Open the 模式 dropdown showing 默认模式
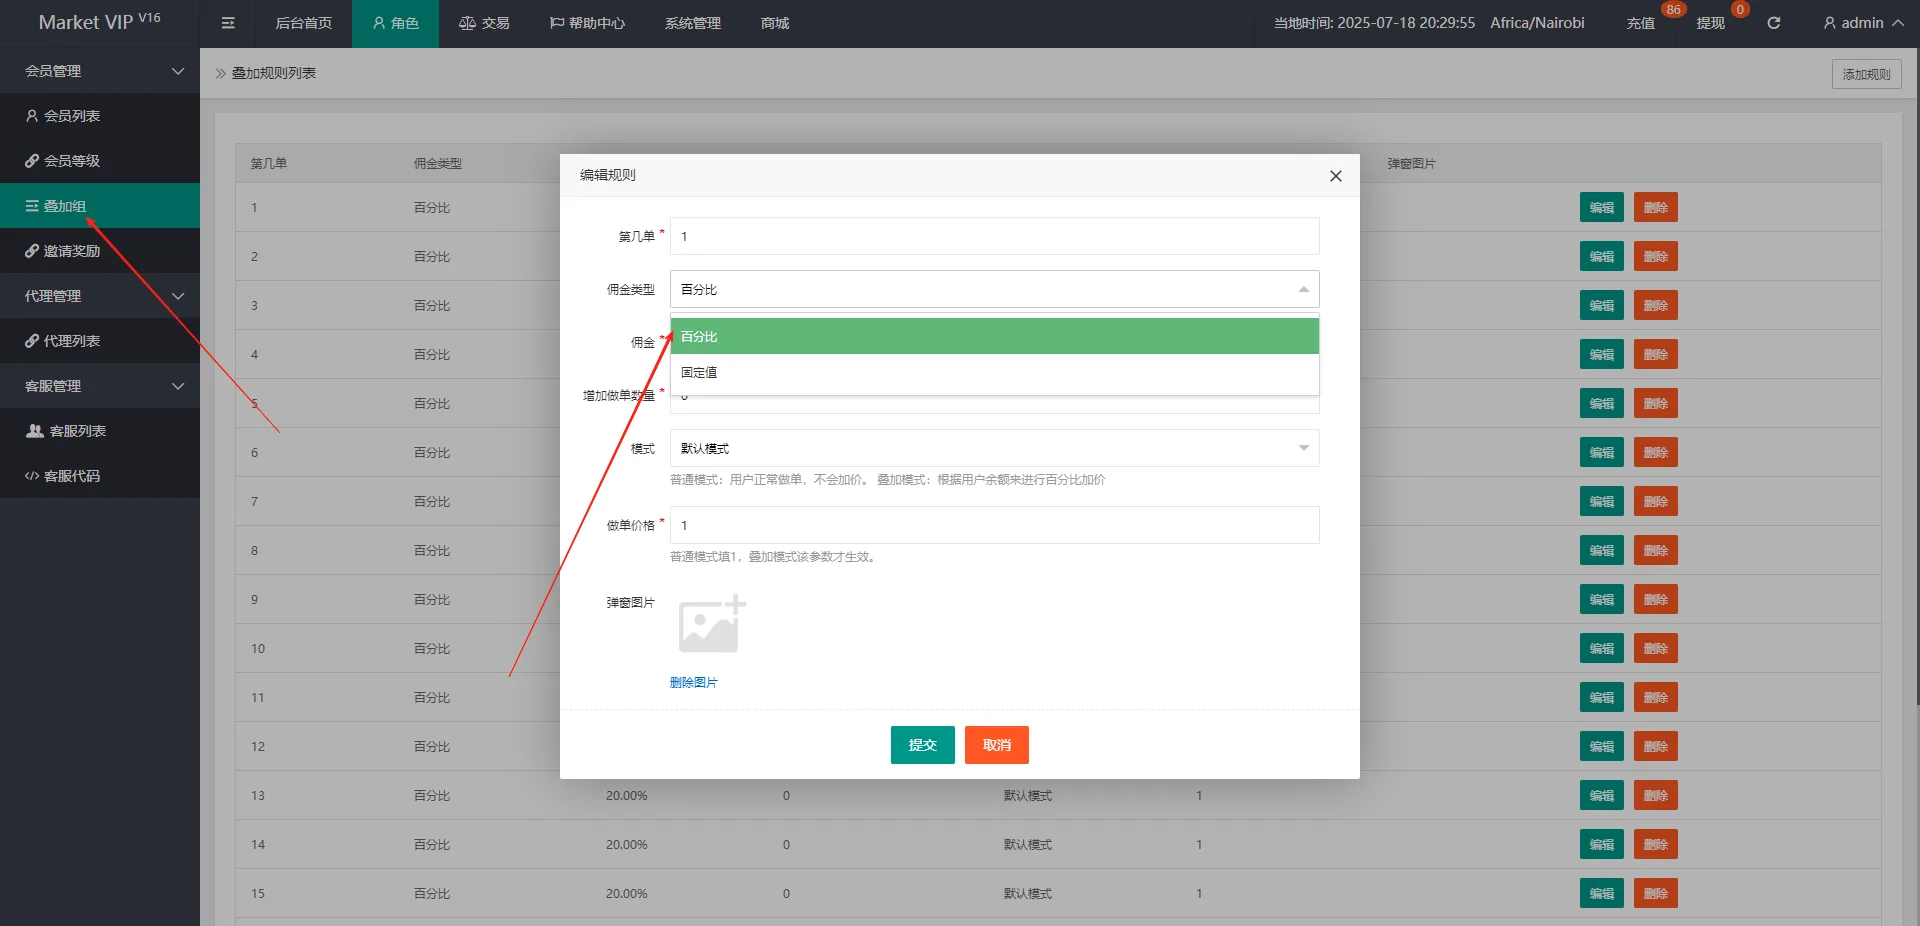The width and height of the screenshot is (1920, 926). (994, 448)
